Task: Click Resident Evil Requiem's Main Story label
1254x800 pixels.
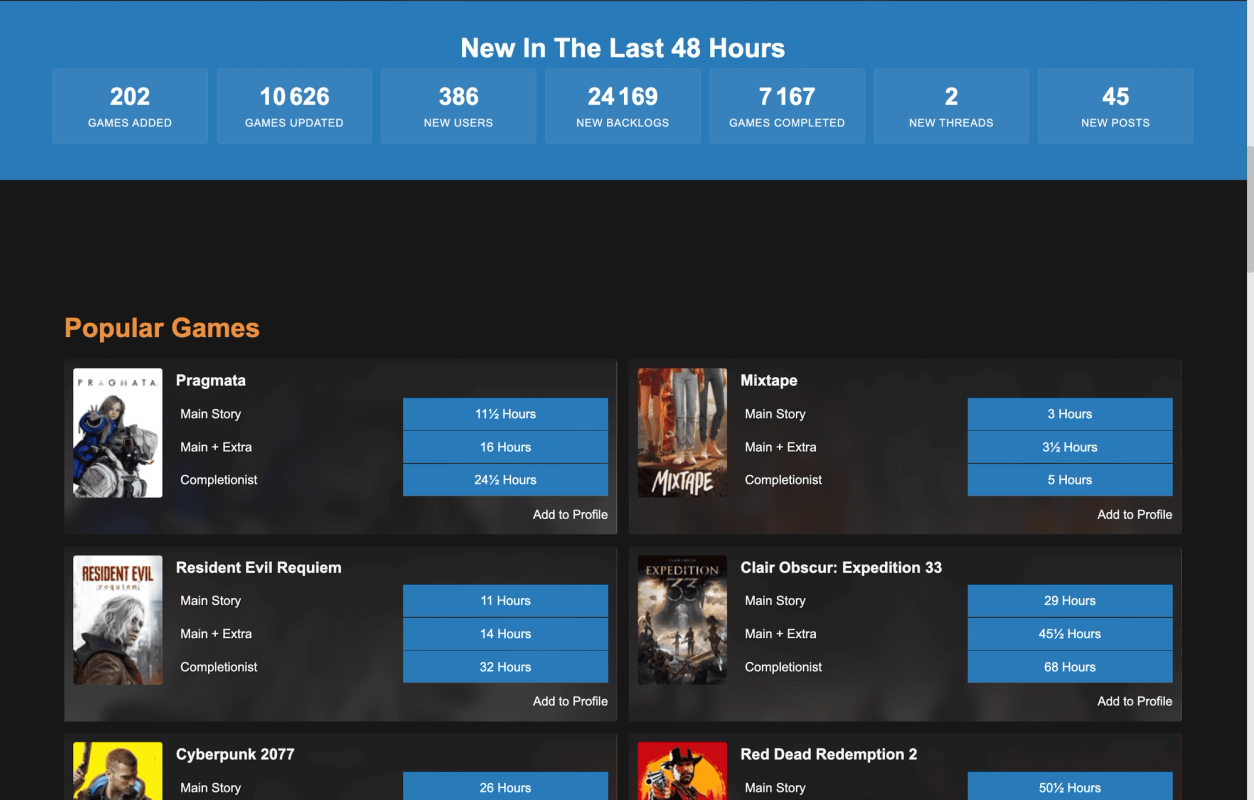Action: (210, 601)
